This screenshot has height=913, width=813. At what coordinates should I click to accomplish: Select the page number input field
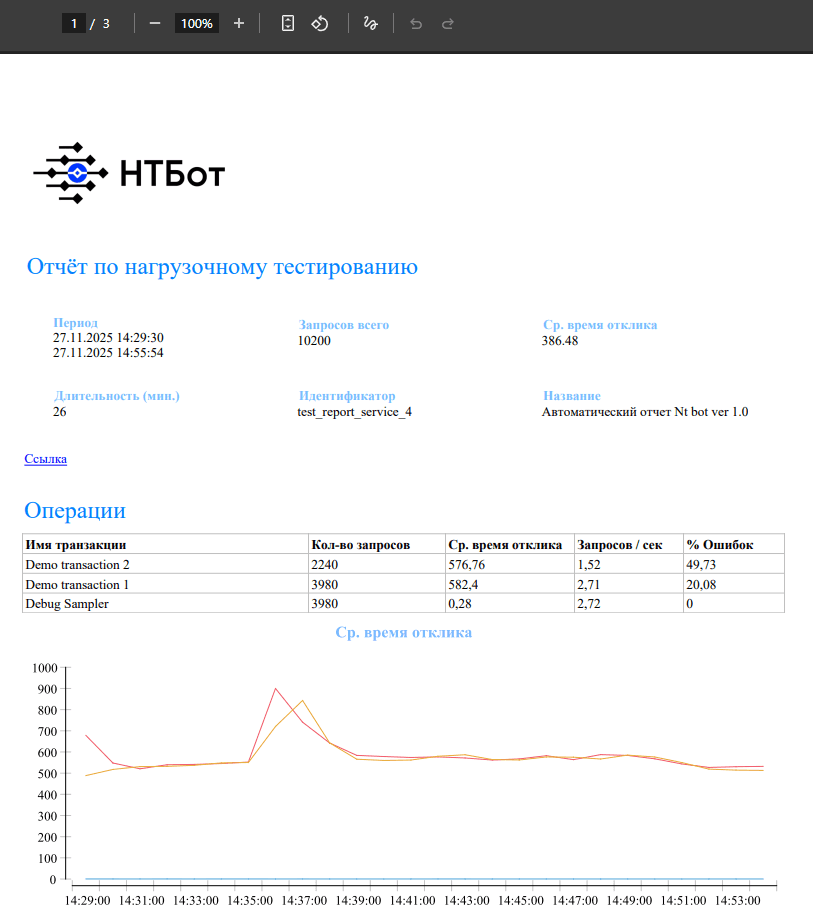pyautogui.click(x=74, y=23)
